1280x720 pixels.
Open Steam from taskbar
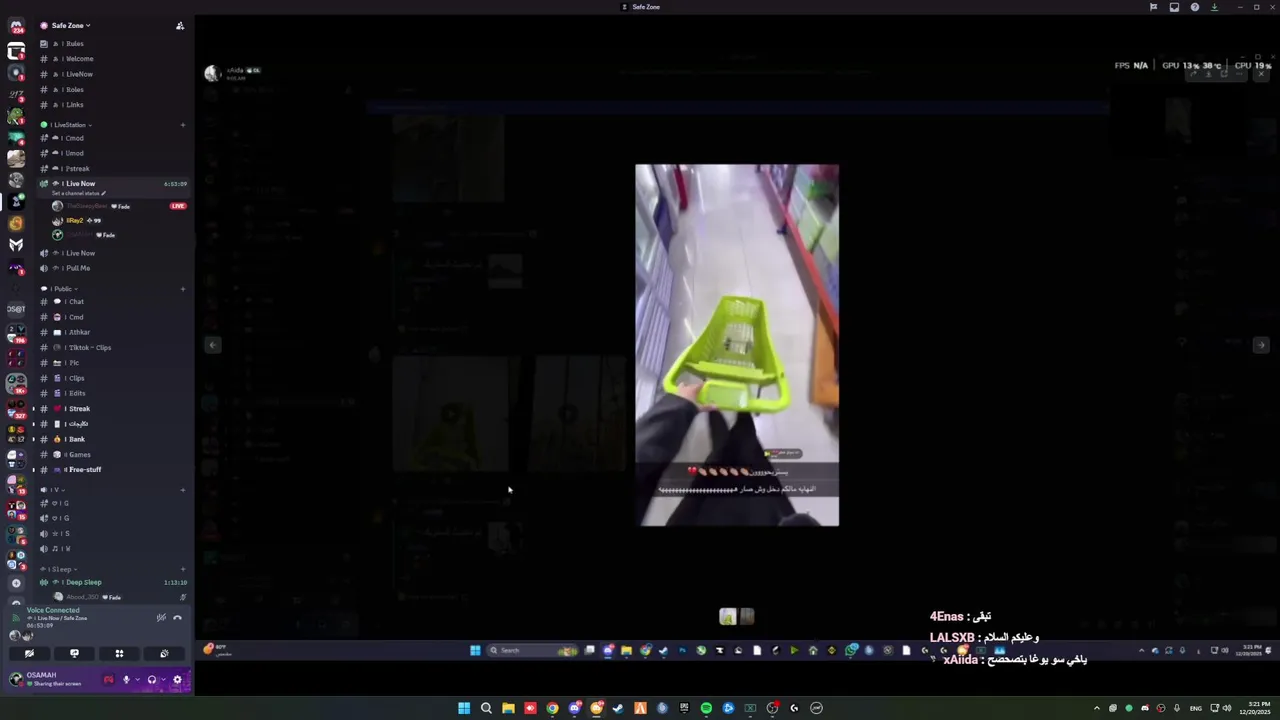coord(618,708)
